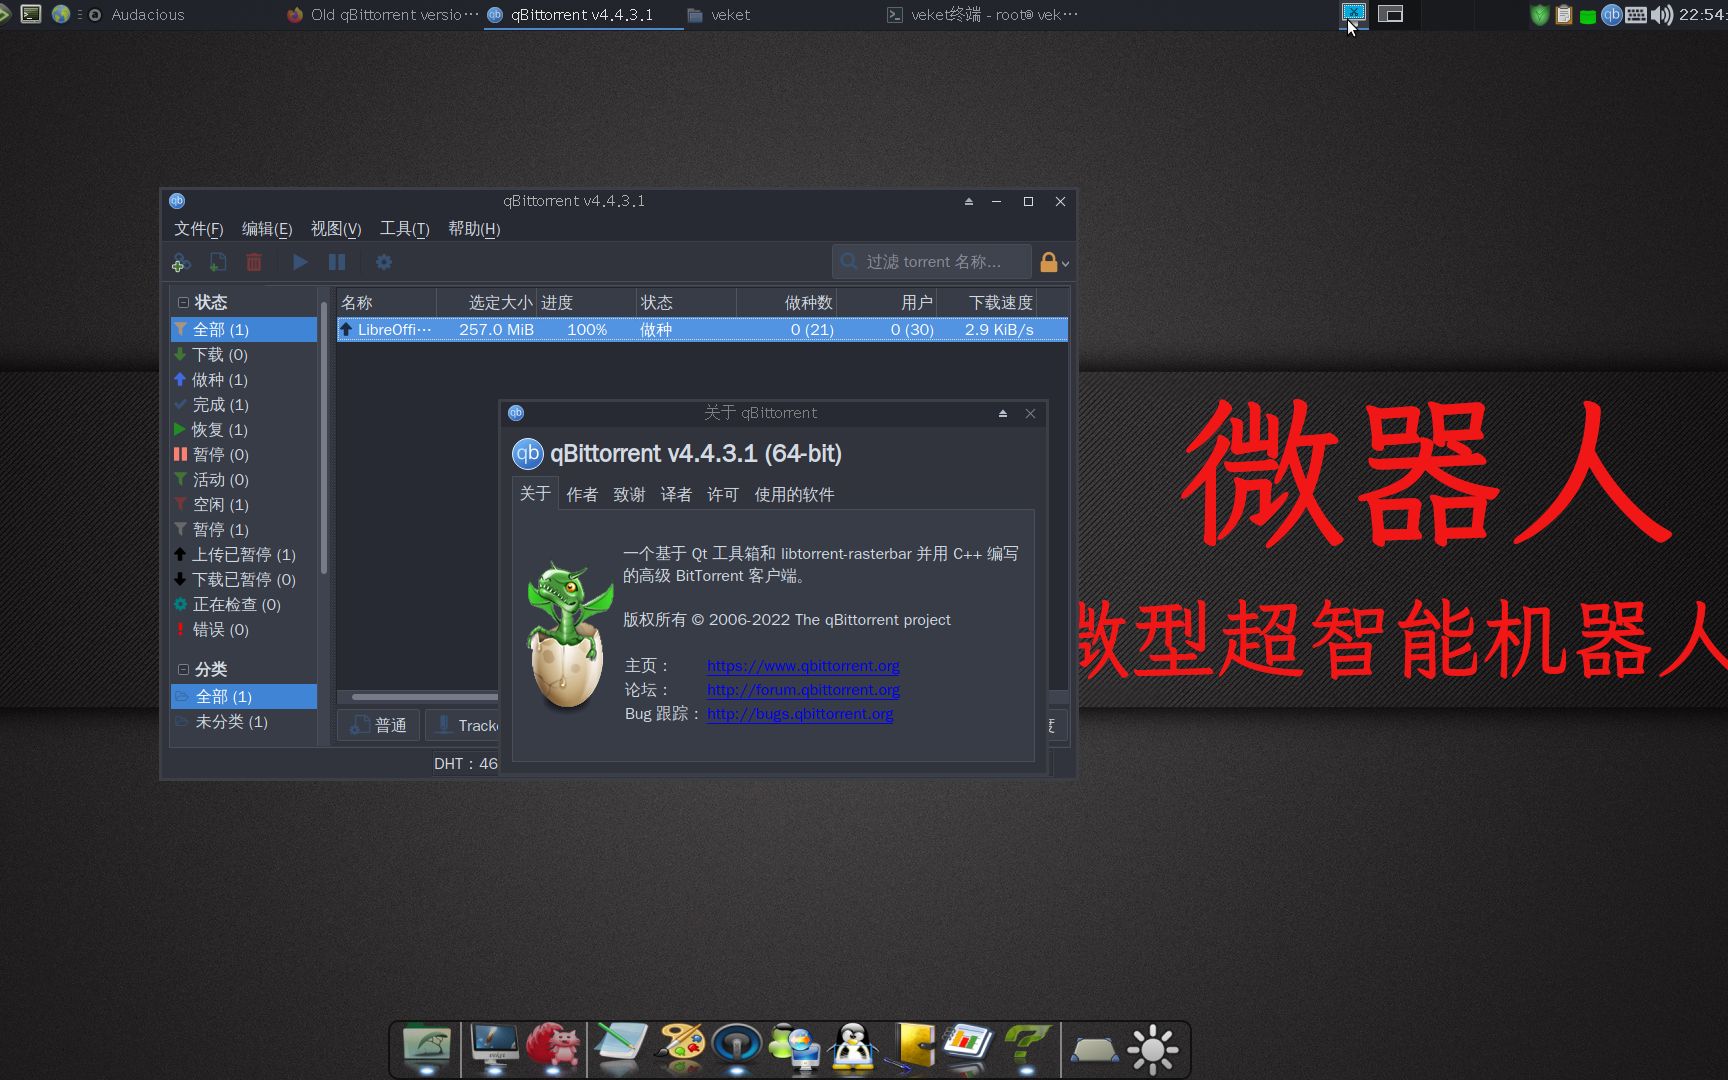Viewport: 1728px width, 1080px height.
Task: Select the LibreOffi… torrent row
Action: pos(702,329)
